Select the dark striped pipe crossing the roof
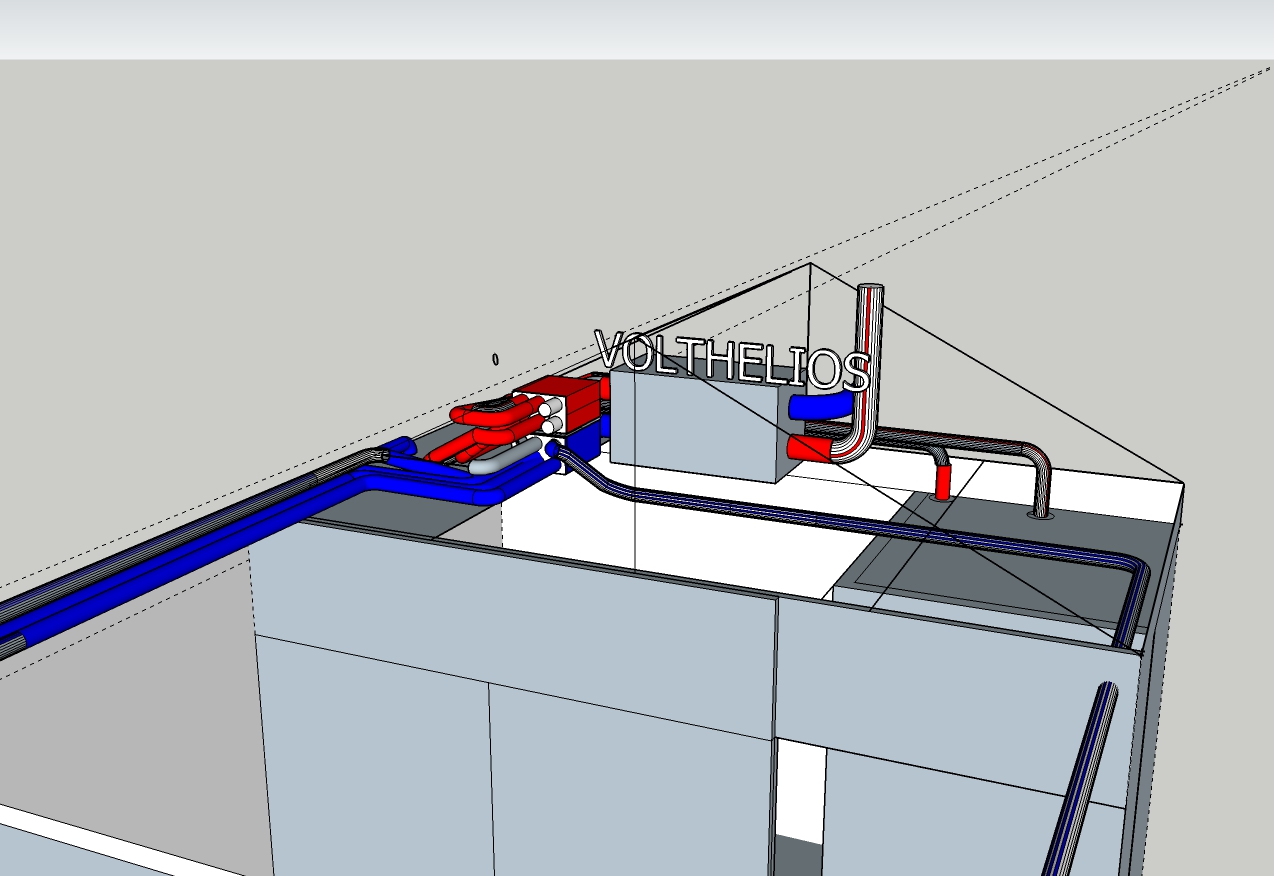 (x=850, y=526)
